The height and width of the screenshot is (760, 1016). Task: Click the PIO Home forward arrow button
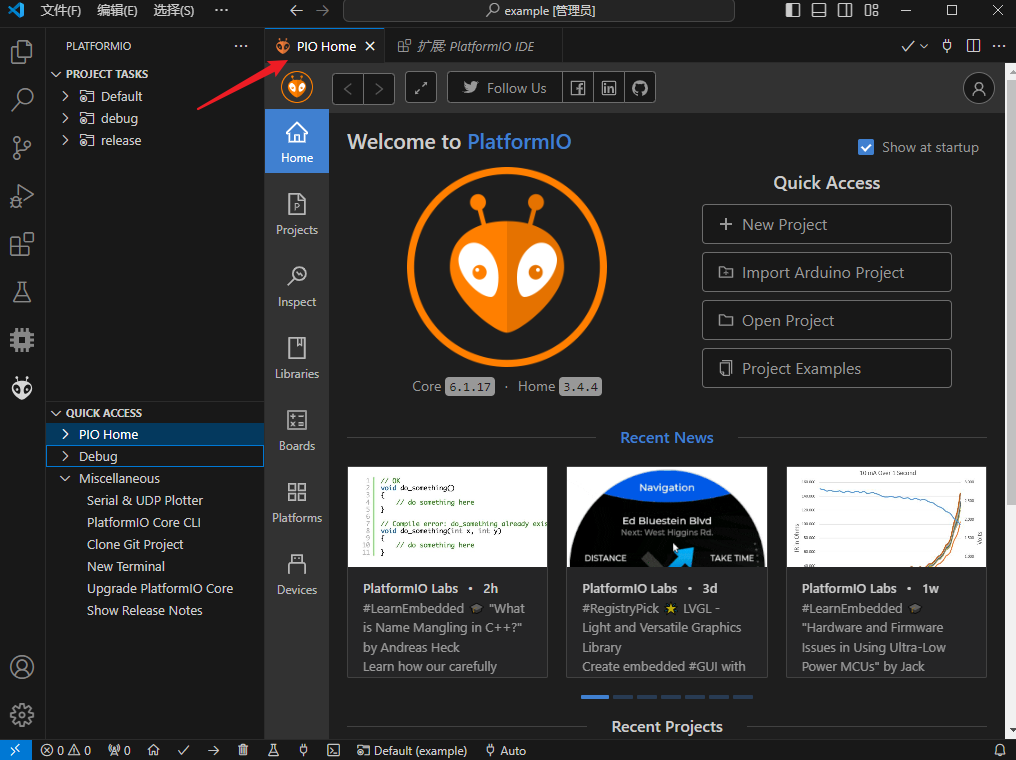379,88
